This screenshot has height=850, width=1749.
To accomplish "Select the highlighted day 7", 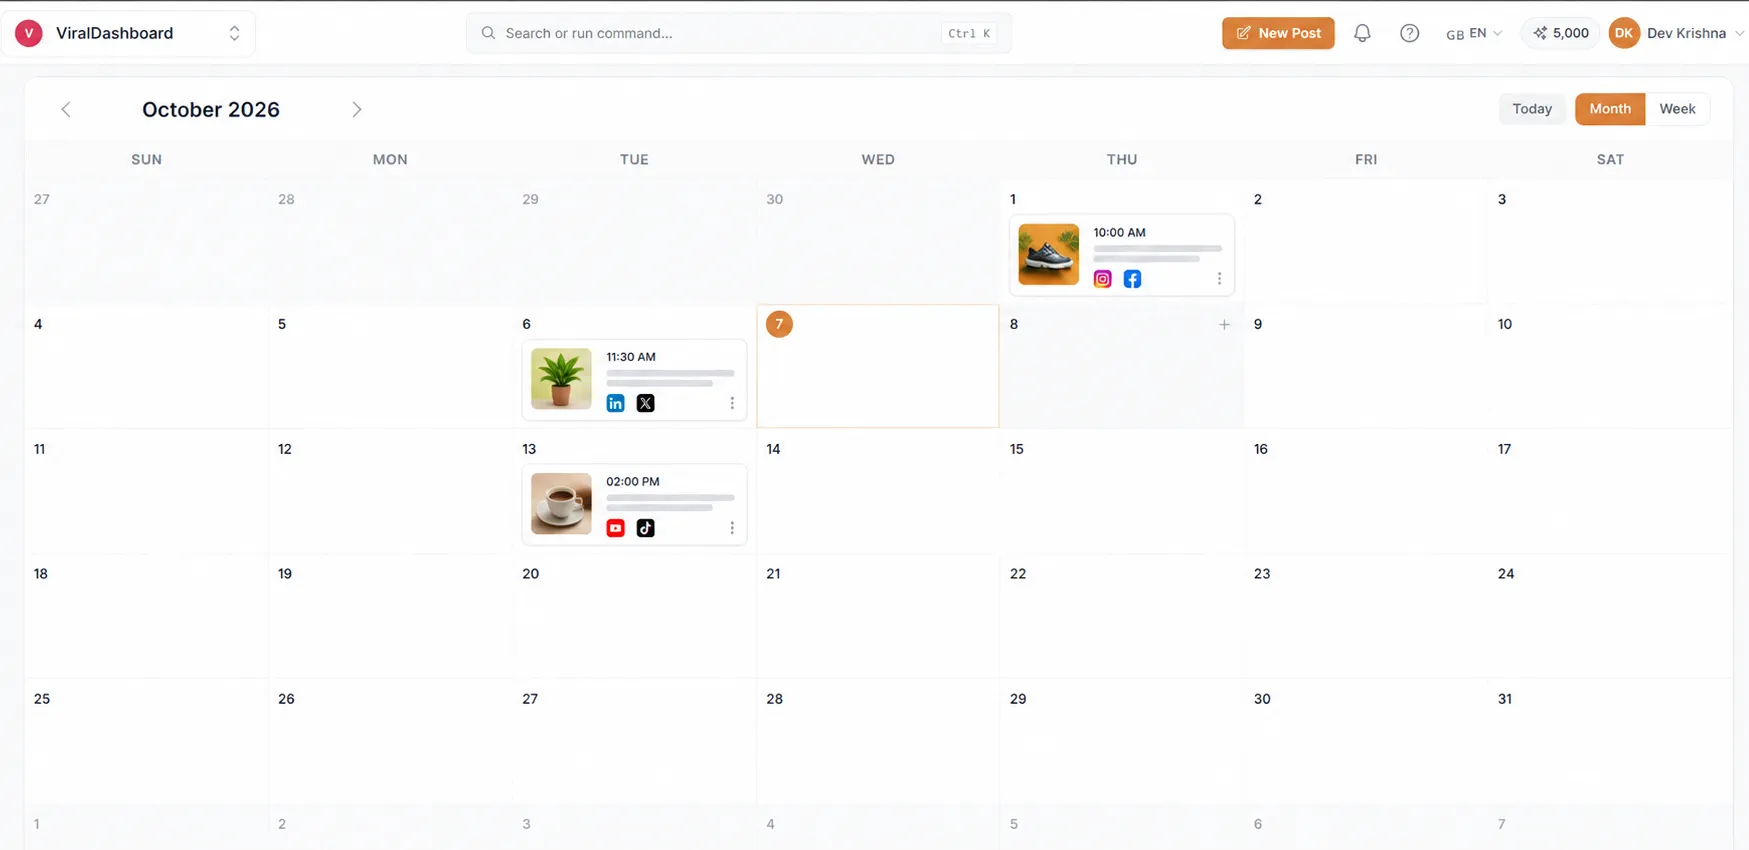I will click(779, 324).
